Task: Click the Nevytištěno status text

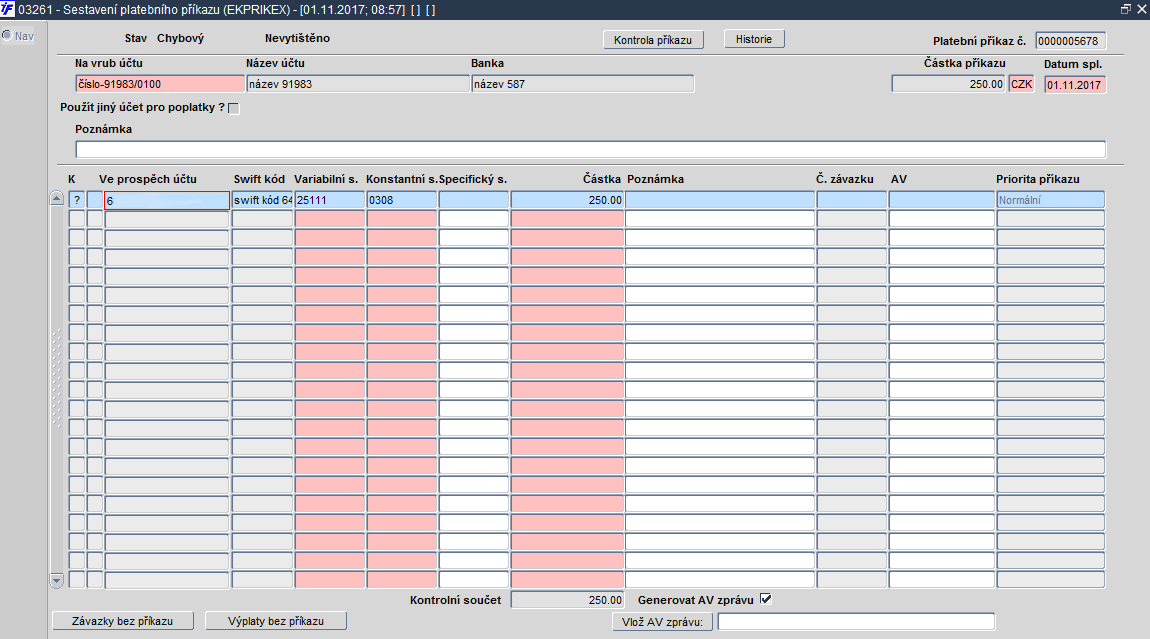Action: click(297, 38)
